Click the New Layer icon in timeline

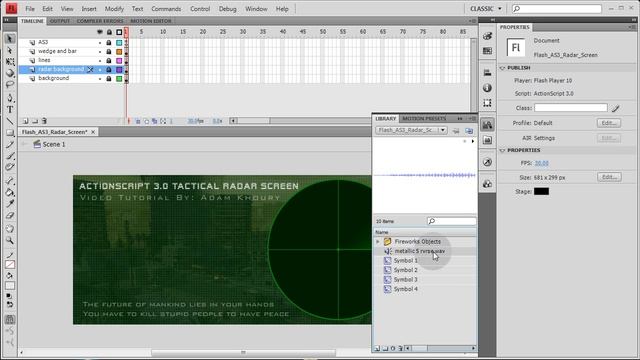click(25, 121)
